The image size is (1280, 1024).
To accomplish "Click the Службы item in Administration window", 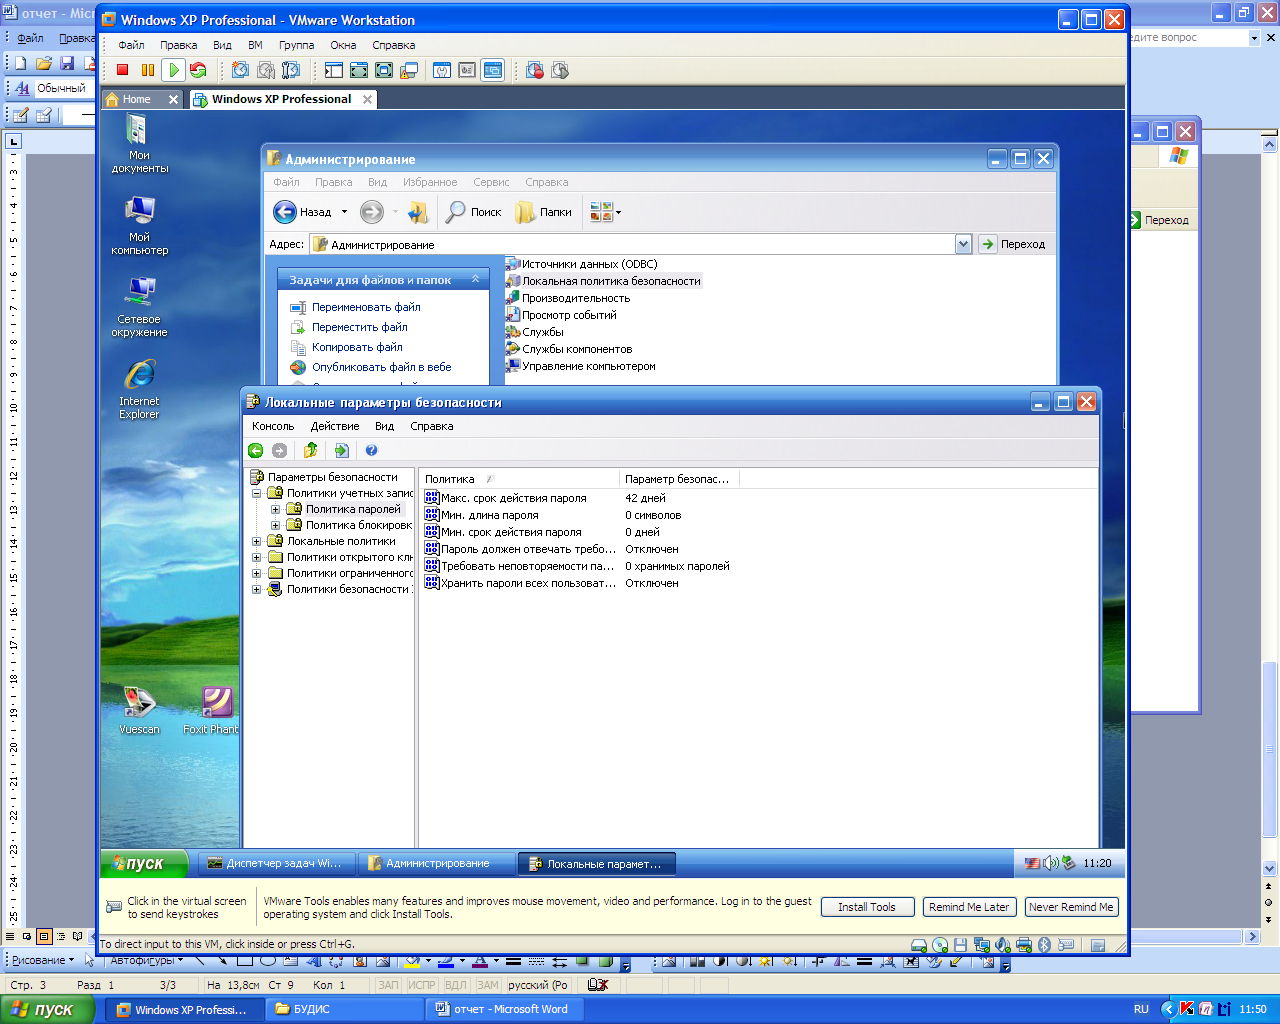I will tap(543, 332).
